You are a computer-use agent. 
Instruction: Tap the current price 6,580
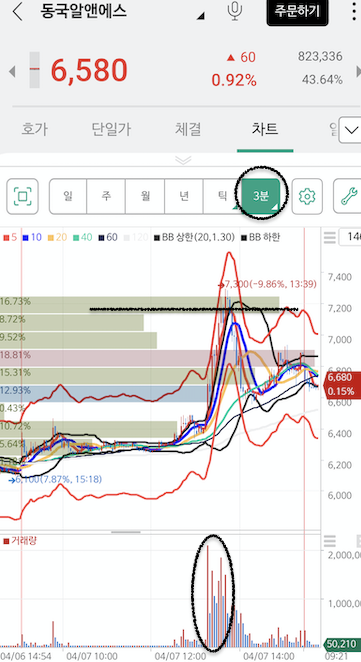89,70
